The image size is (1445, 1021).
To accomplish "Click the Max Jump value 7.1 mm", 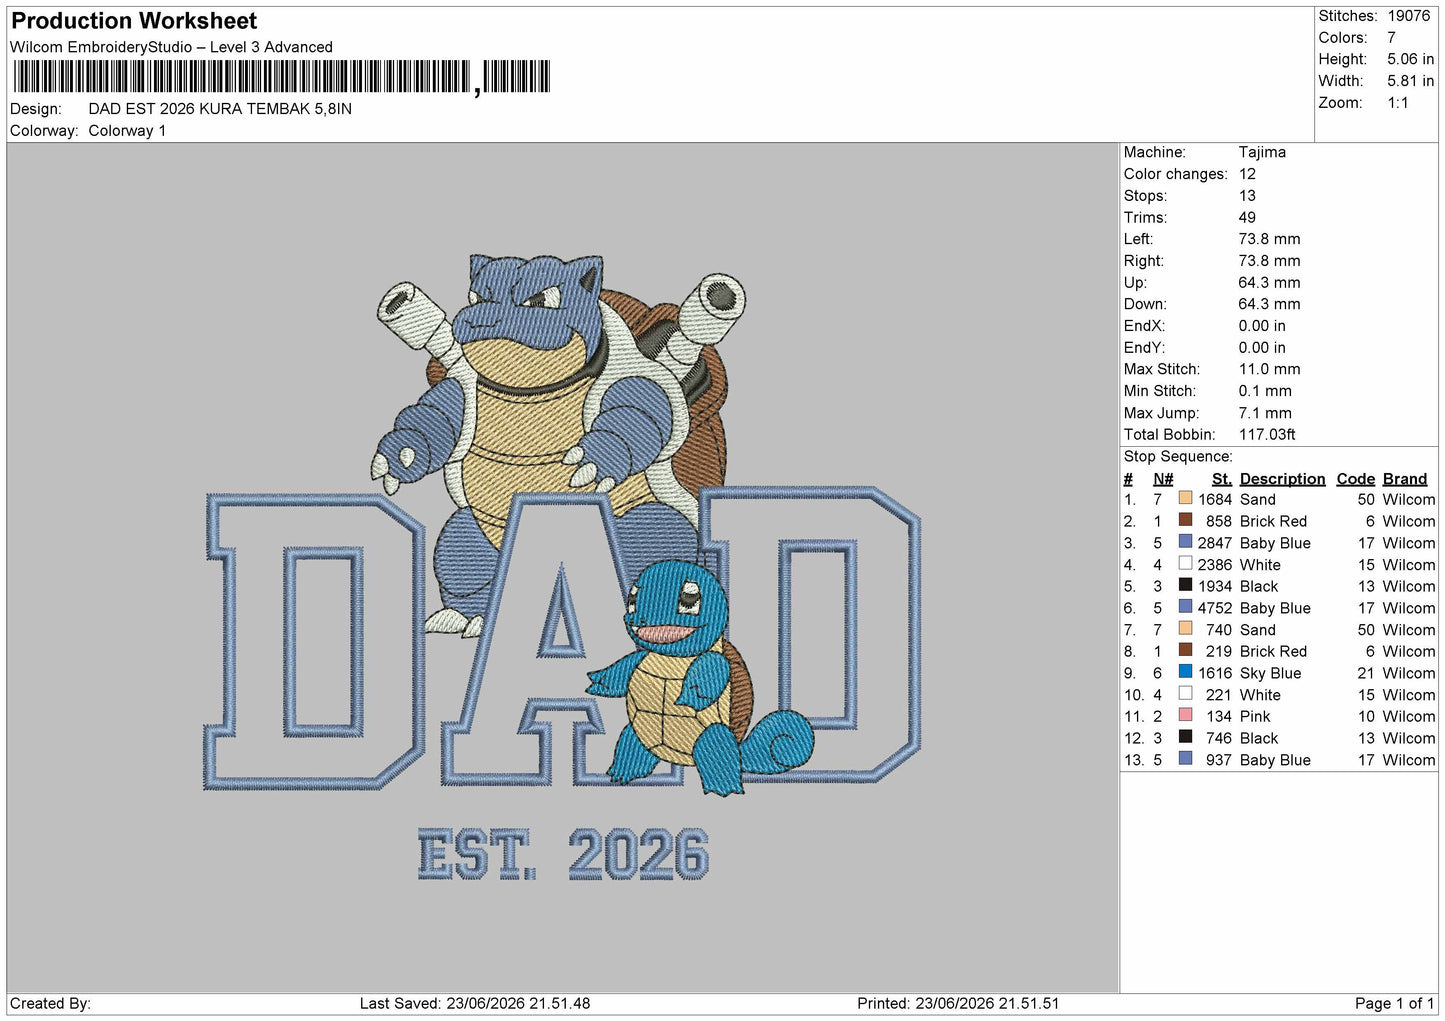I will click(x=1265, y=413).
